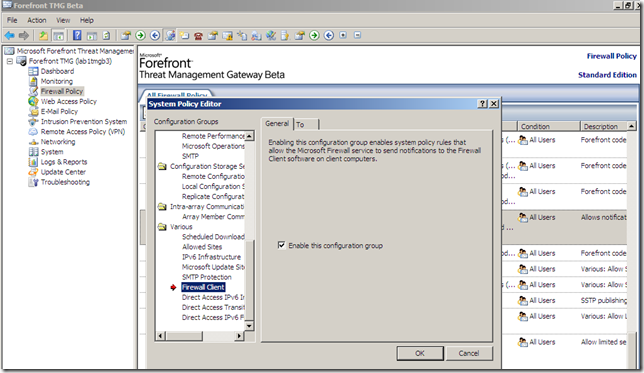Screen dimensions: 644x373
Task: Click the Cancel button
Action: [x=469, y=353]
